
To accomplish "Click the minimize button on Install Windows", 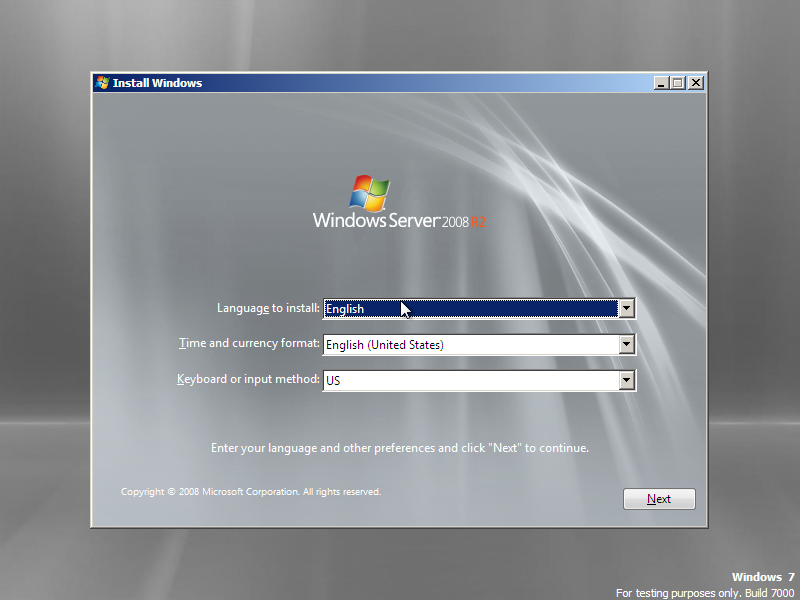I will coord(661,83).
